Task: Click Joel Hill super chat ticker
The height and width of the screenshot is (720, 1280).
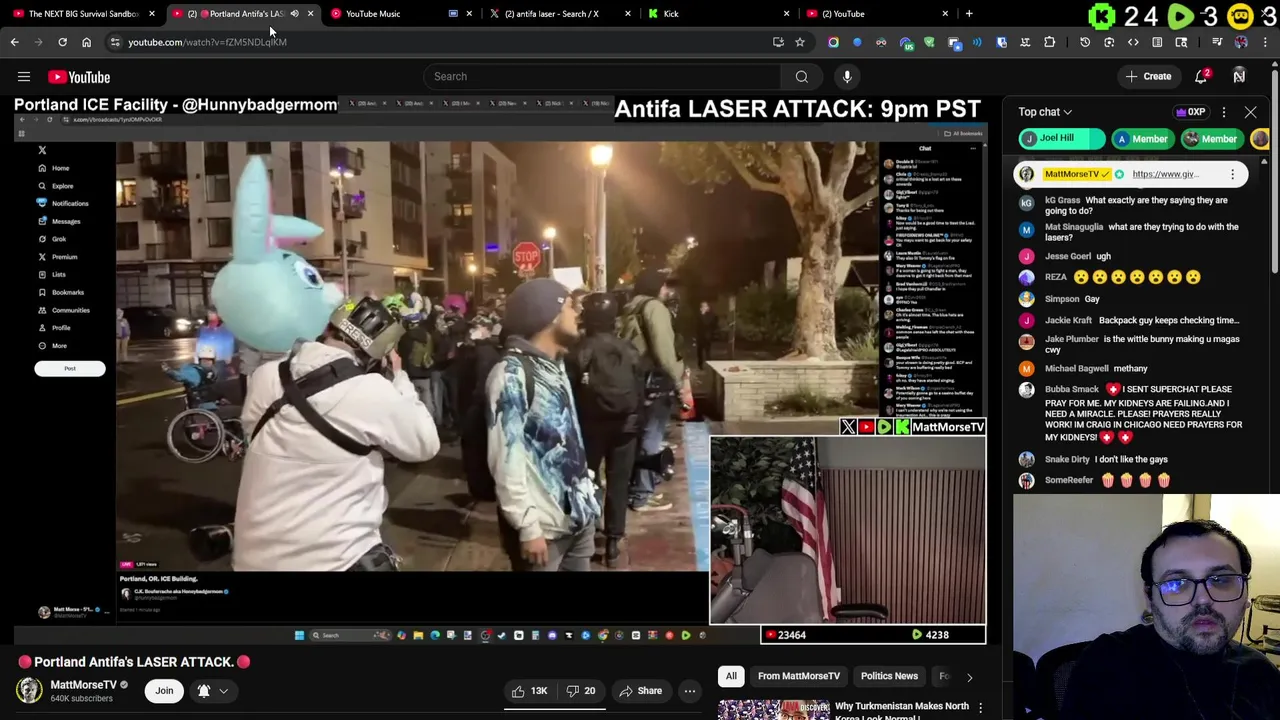Action: coord(1061,138)
